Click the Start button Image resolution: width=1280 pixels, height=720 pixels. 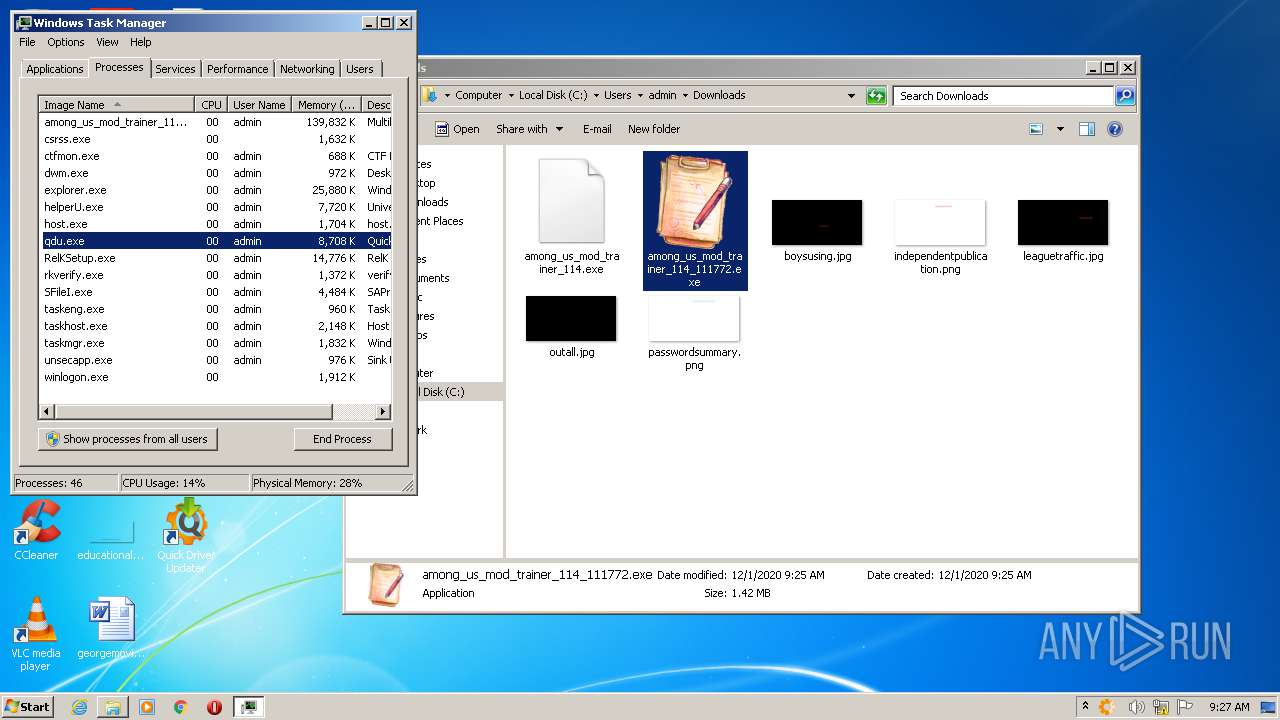(x=27, y=707)
